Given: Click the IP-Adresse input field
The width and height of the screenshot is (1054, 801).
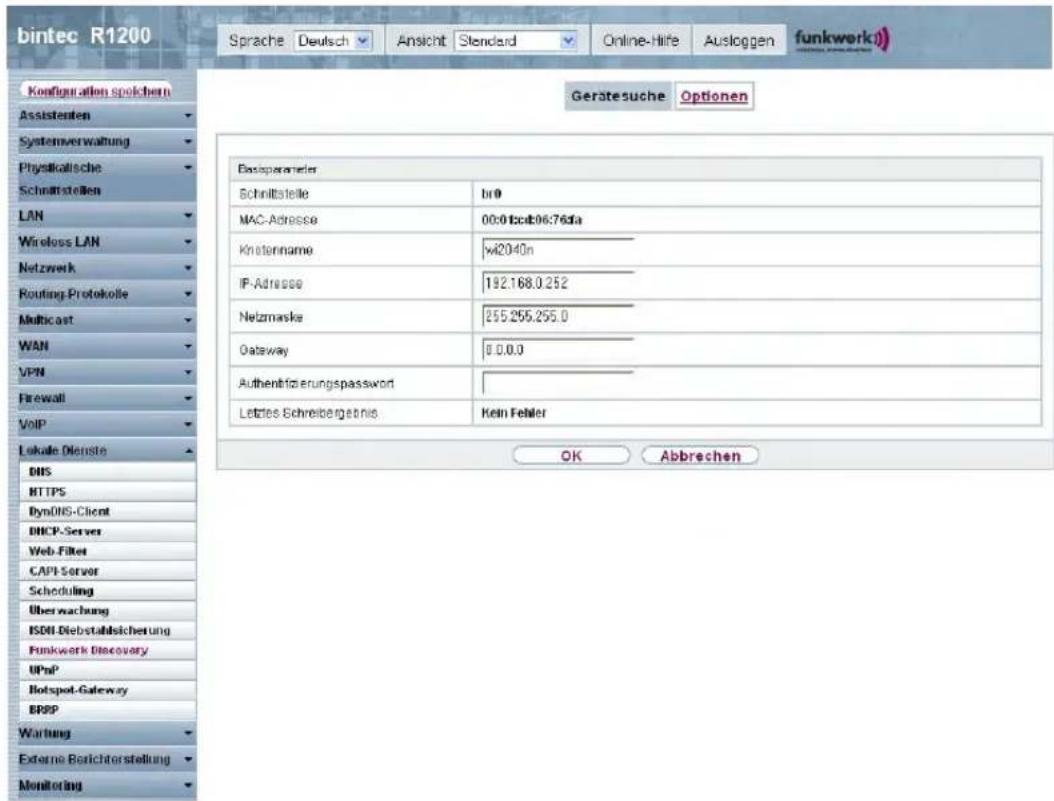Looking at the screenshot, I should click(558, 283).
